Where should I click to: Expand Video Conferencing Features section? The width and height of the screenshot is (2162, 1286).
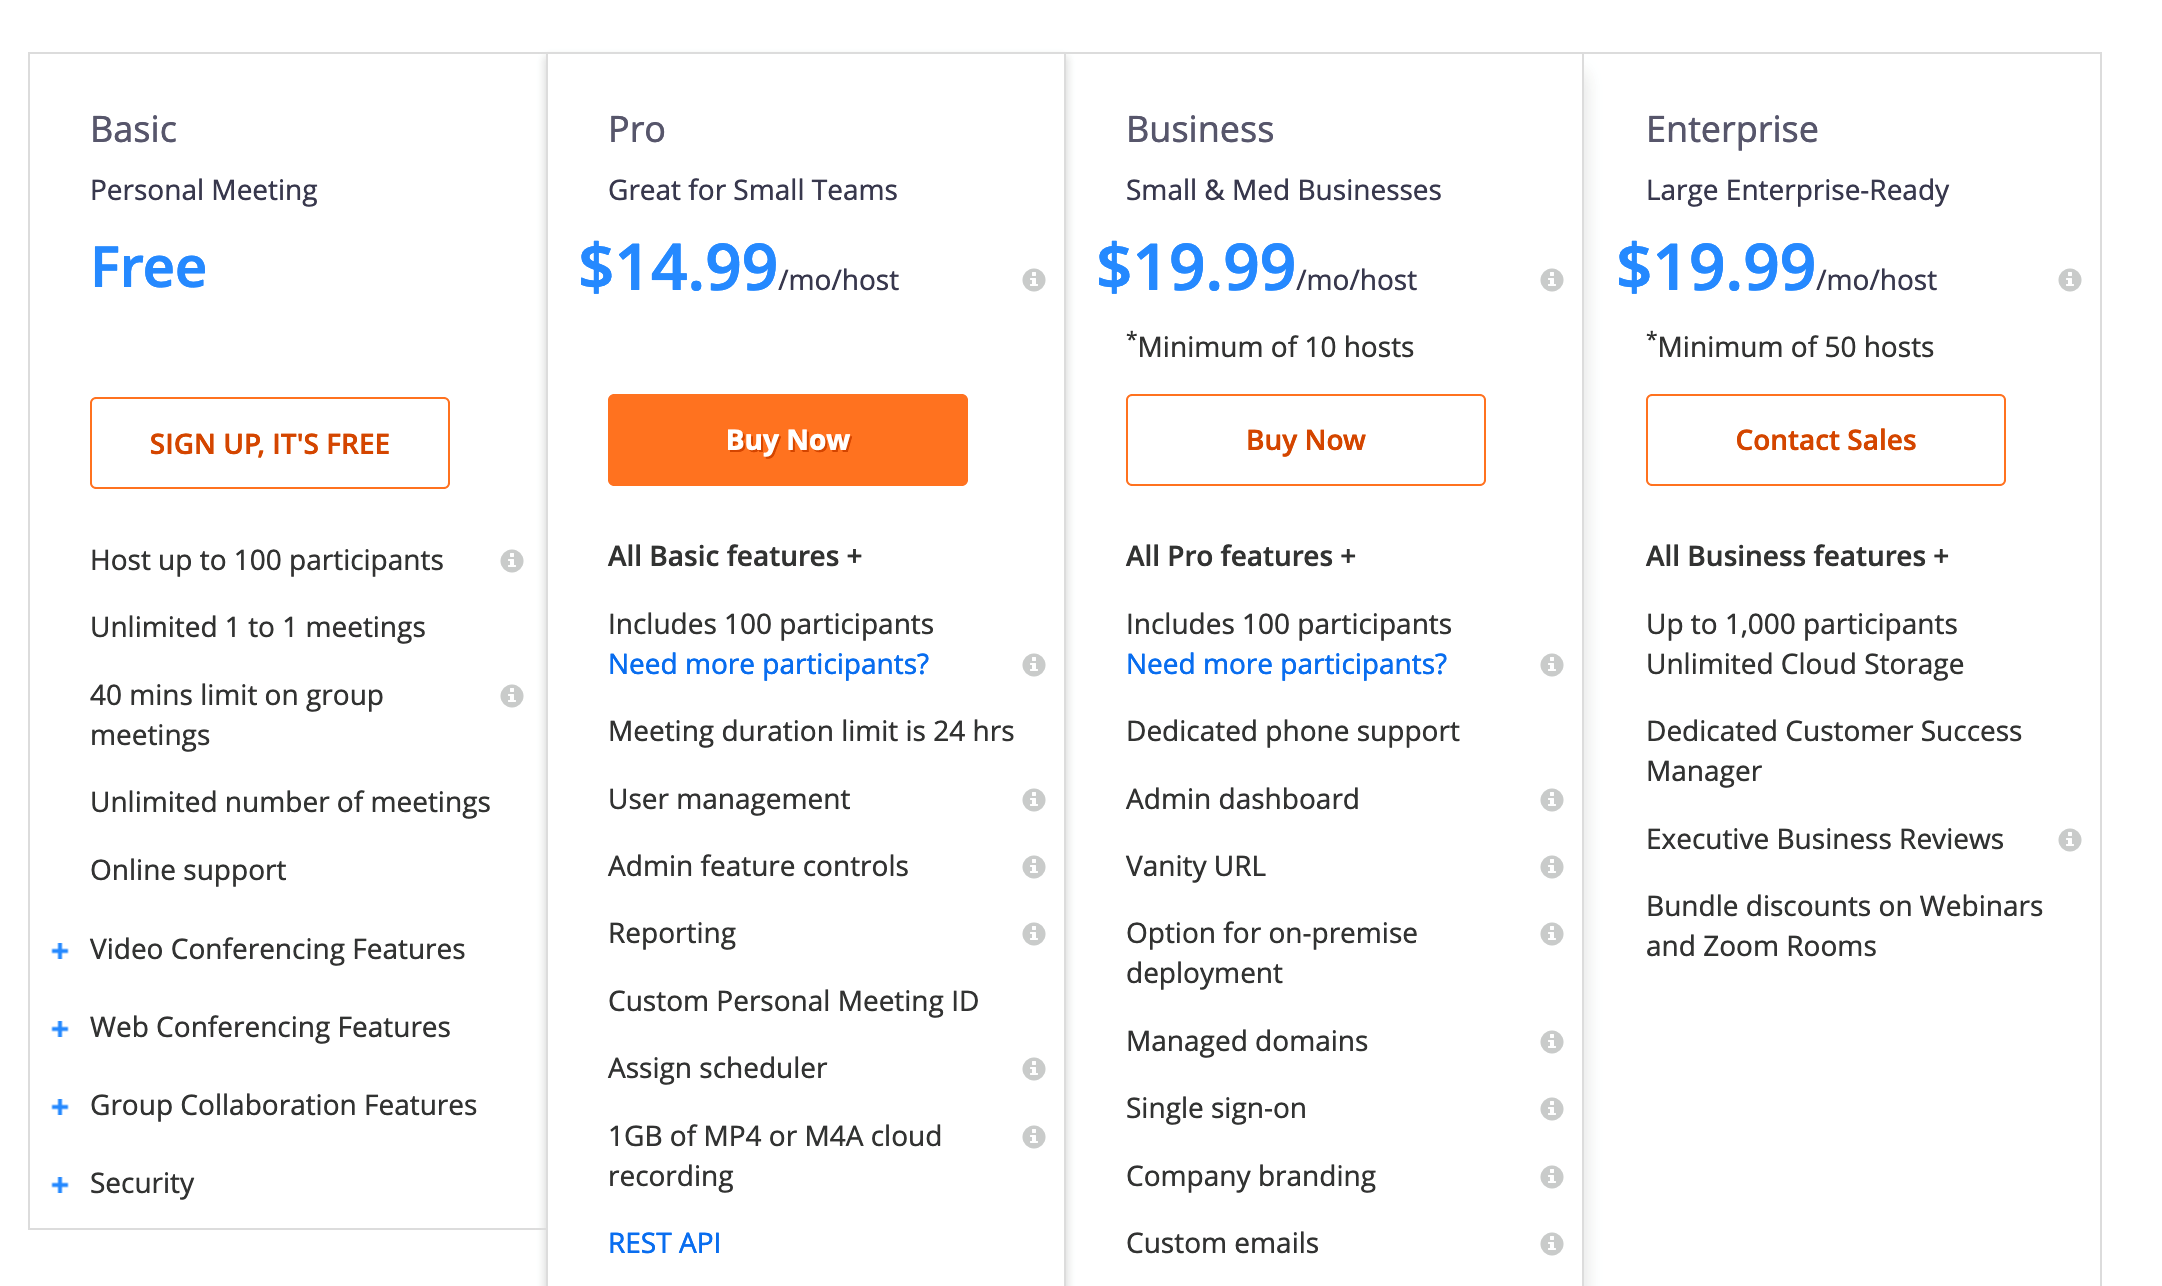point(60,951)
